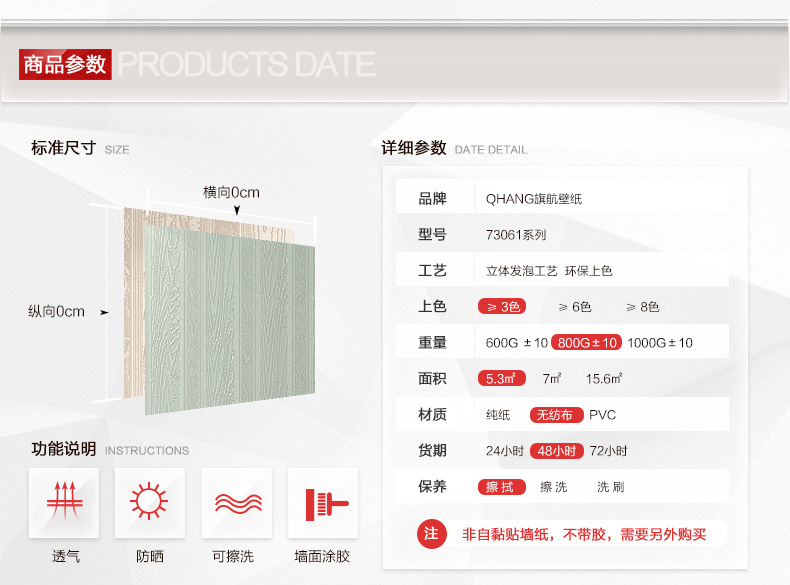Click the 品牌 row label
Screen dimensions: 790x585
tap(432, 199)
